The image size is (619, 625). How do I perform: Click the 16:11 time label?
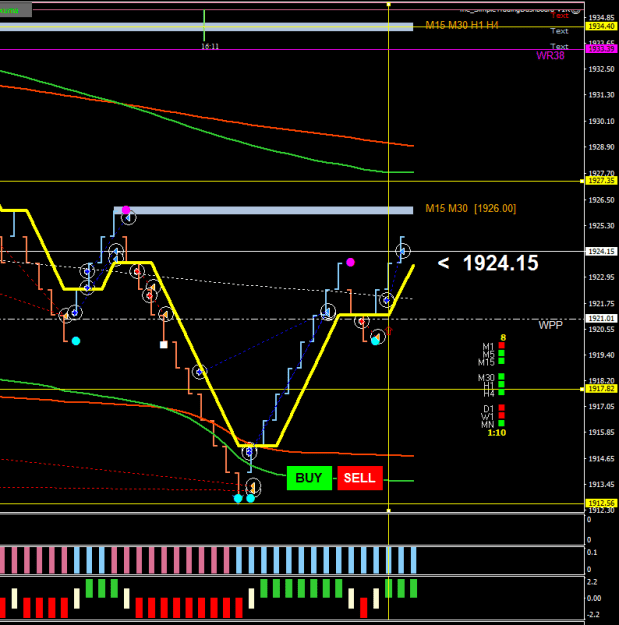coord(210,46)
